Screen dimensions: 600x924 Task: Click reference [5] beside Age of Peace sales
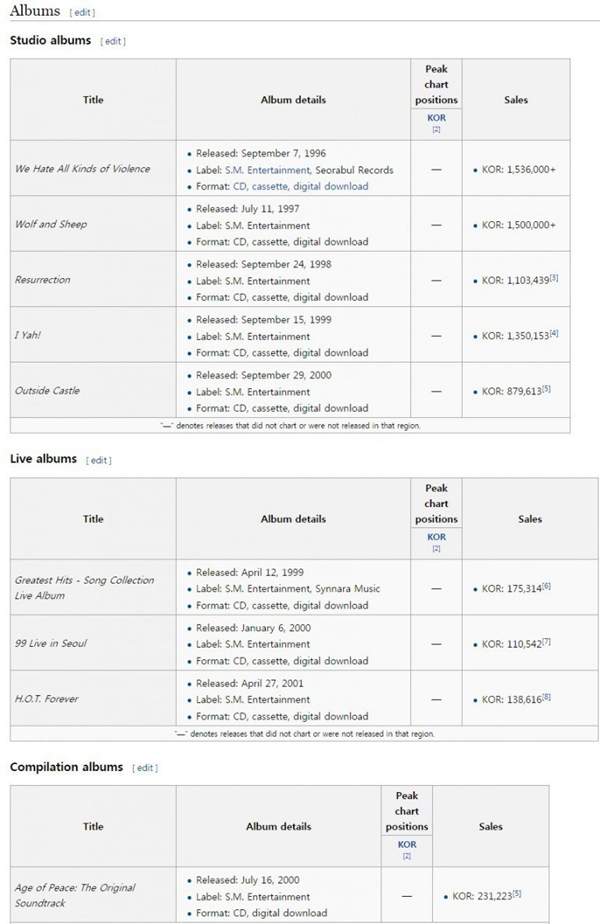[518, 894]
